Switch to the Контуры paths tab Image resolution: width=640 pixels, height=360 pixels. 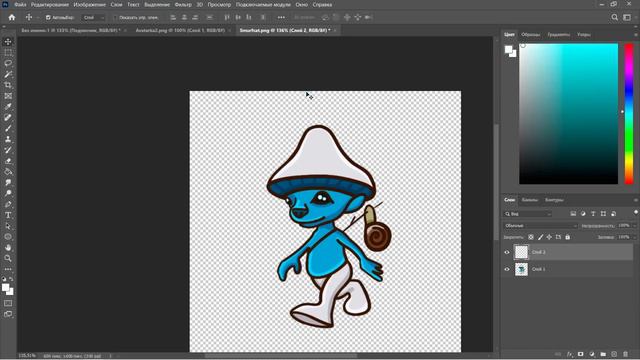point(554,200)
